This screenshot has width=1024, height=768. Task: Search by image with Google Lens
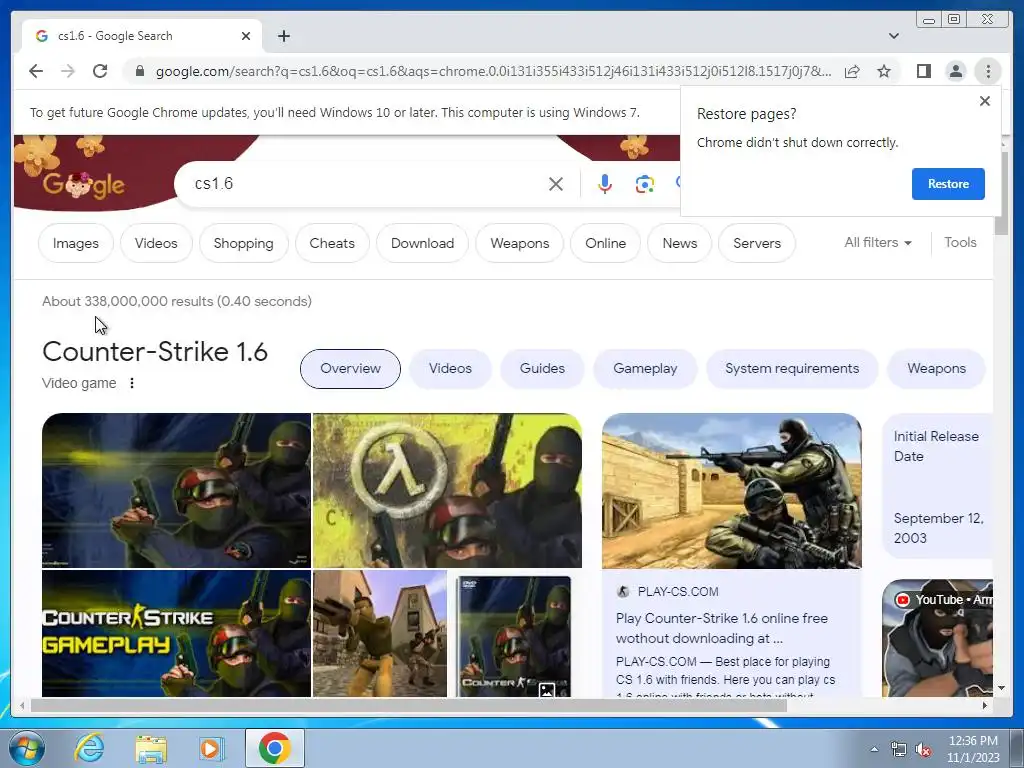tap(645, 184)
